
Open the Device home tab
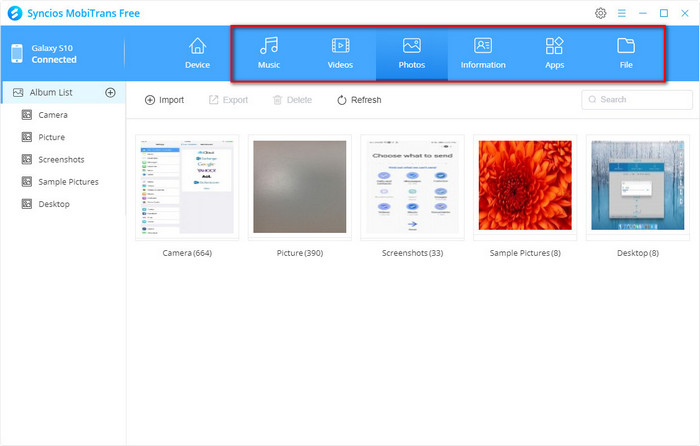pos(197,53)
